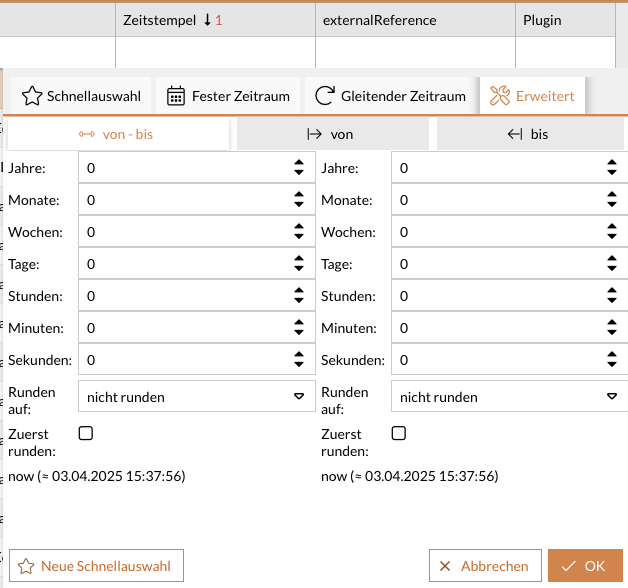Sort by Zeitstempel column header
This screenshot has width=628, height=588.
pos(215,20)
